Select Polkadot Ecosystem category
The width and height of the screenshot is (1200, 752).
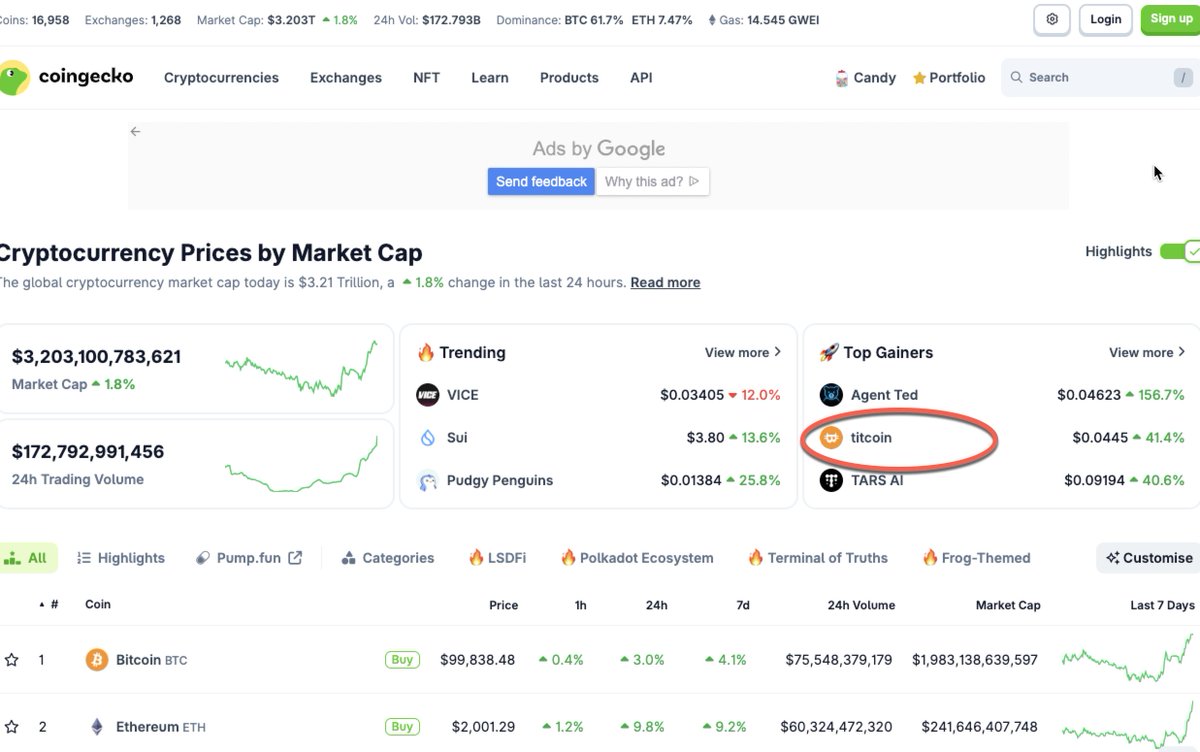tap(637, 558)
